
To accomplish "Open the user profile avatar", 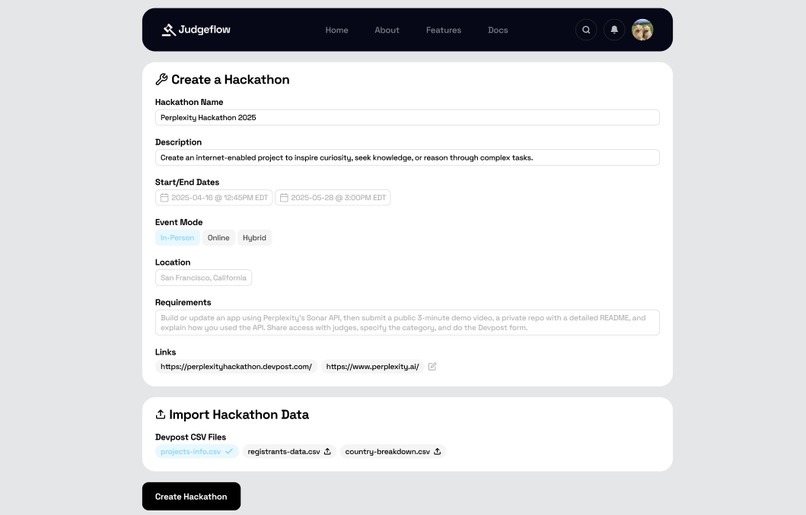I will (x=643, y=30).
